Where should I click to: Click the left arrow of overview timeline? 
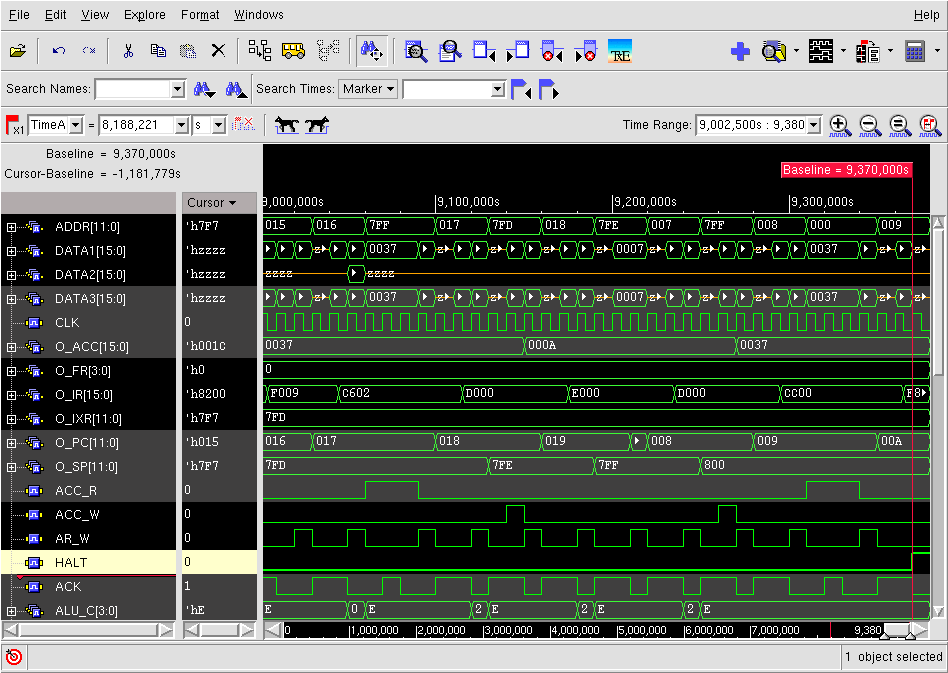click(x=273, y=630)
